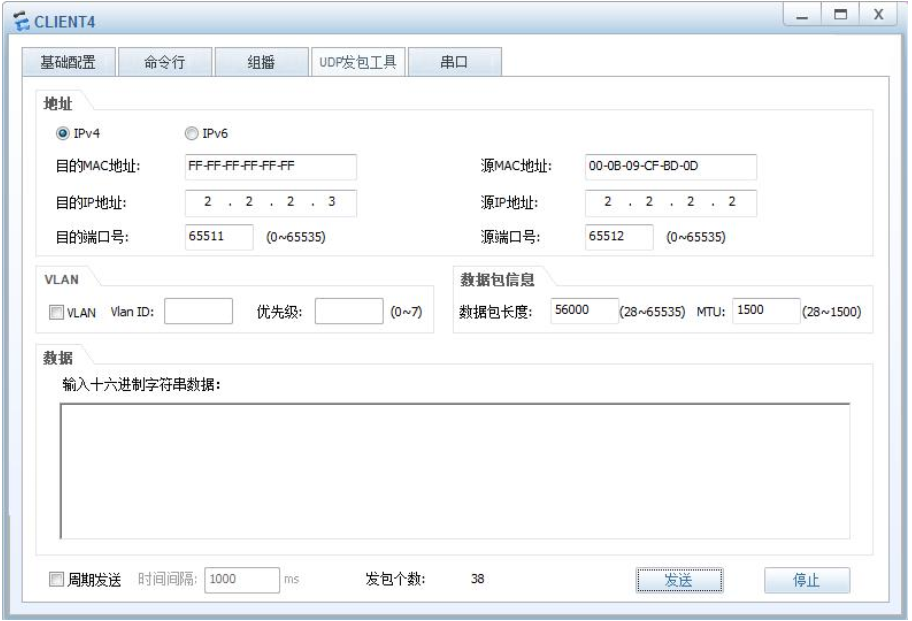912x621 pixels.
Task: Click the 优先级 input box
Action: coord(349,311)
